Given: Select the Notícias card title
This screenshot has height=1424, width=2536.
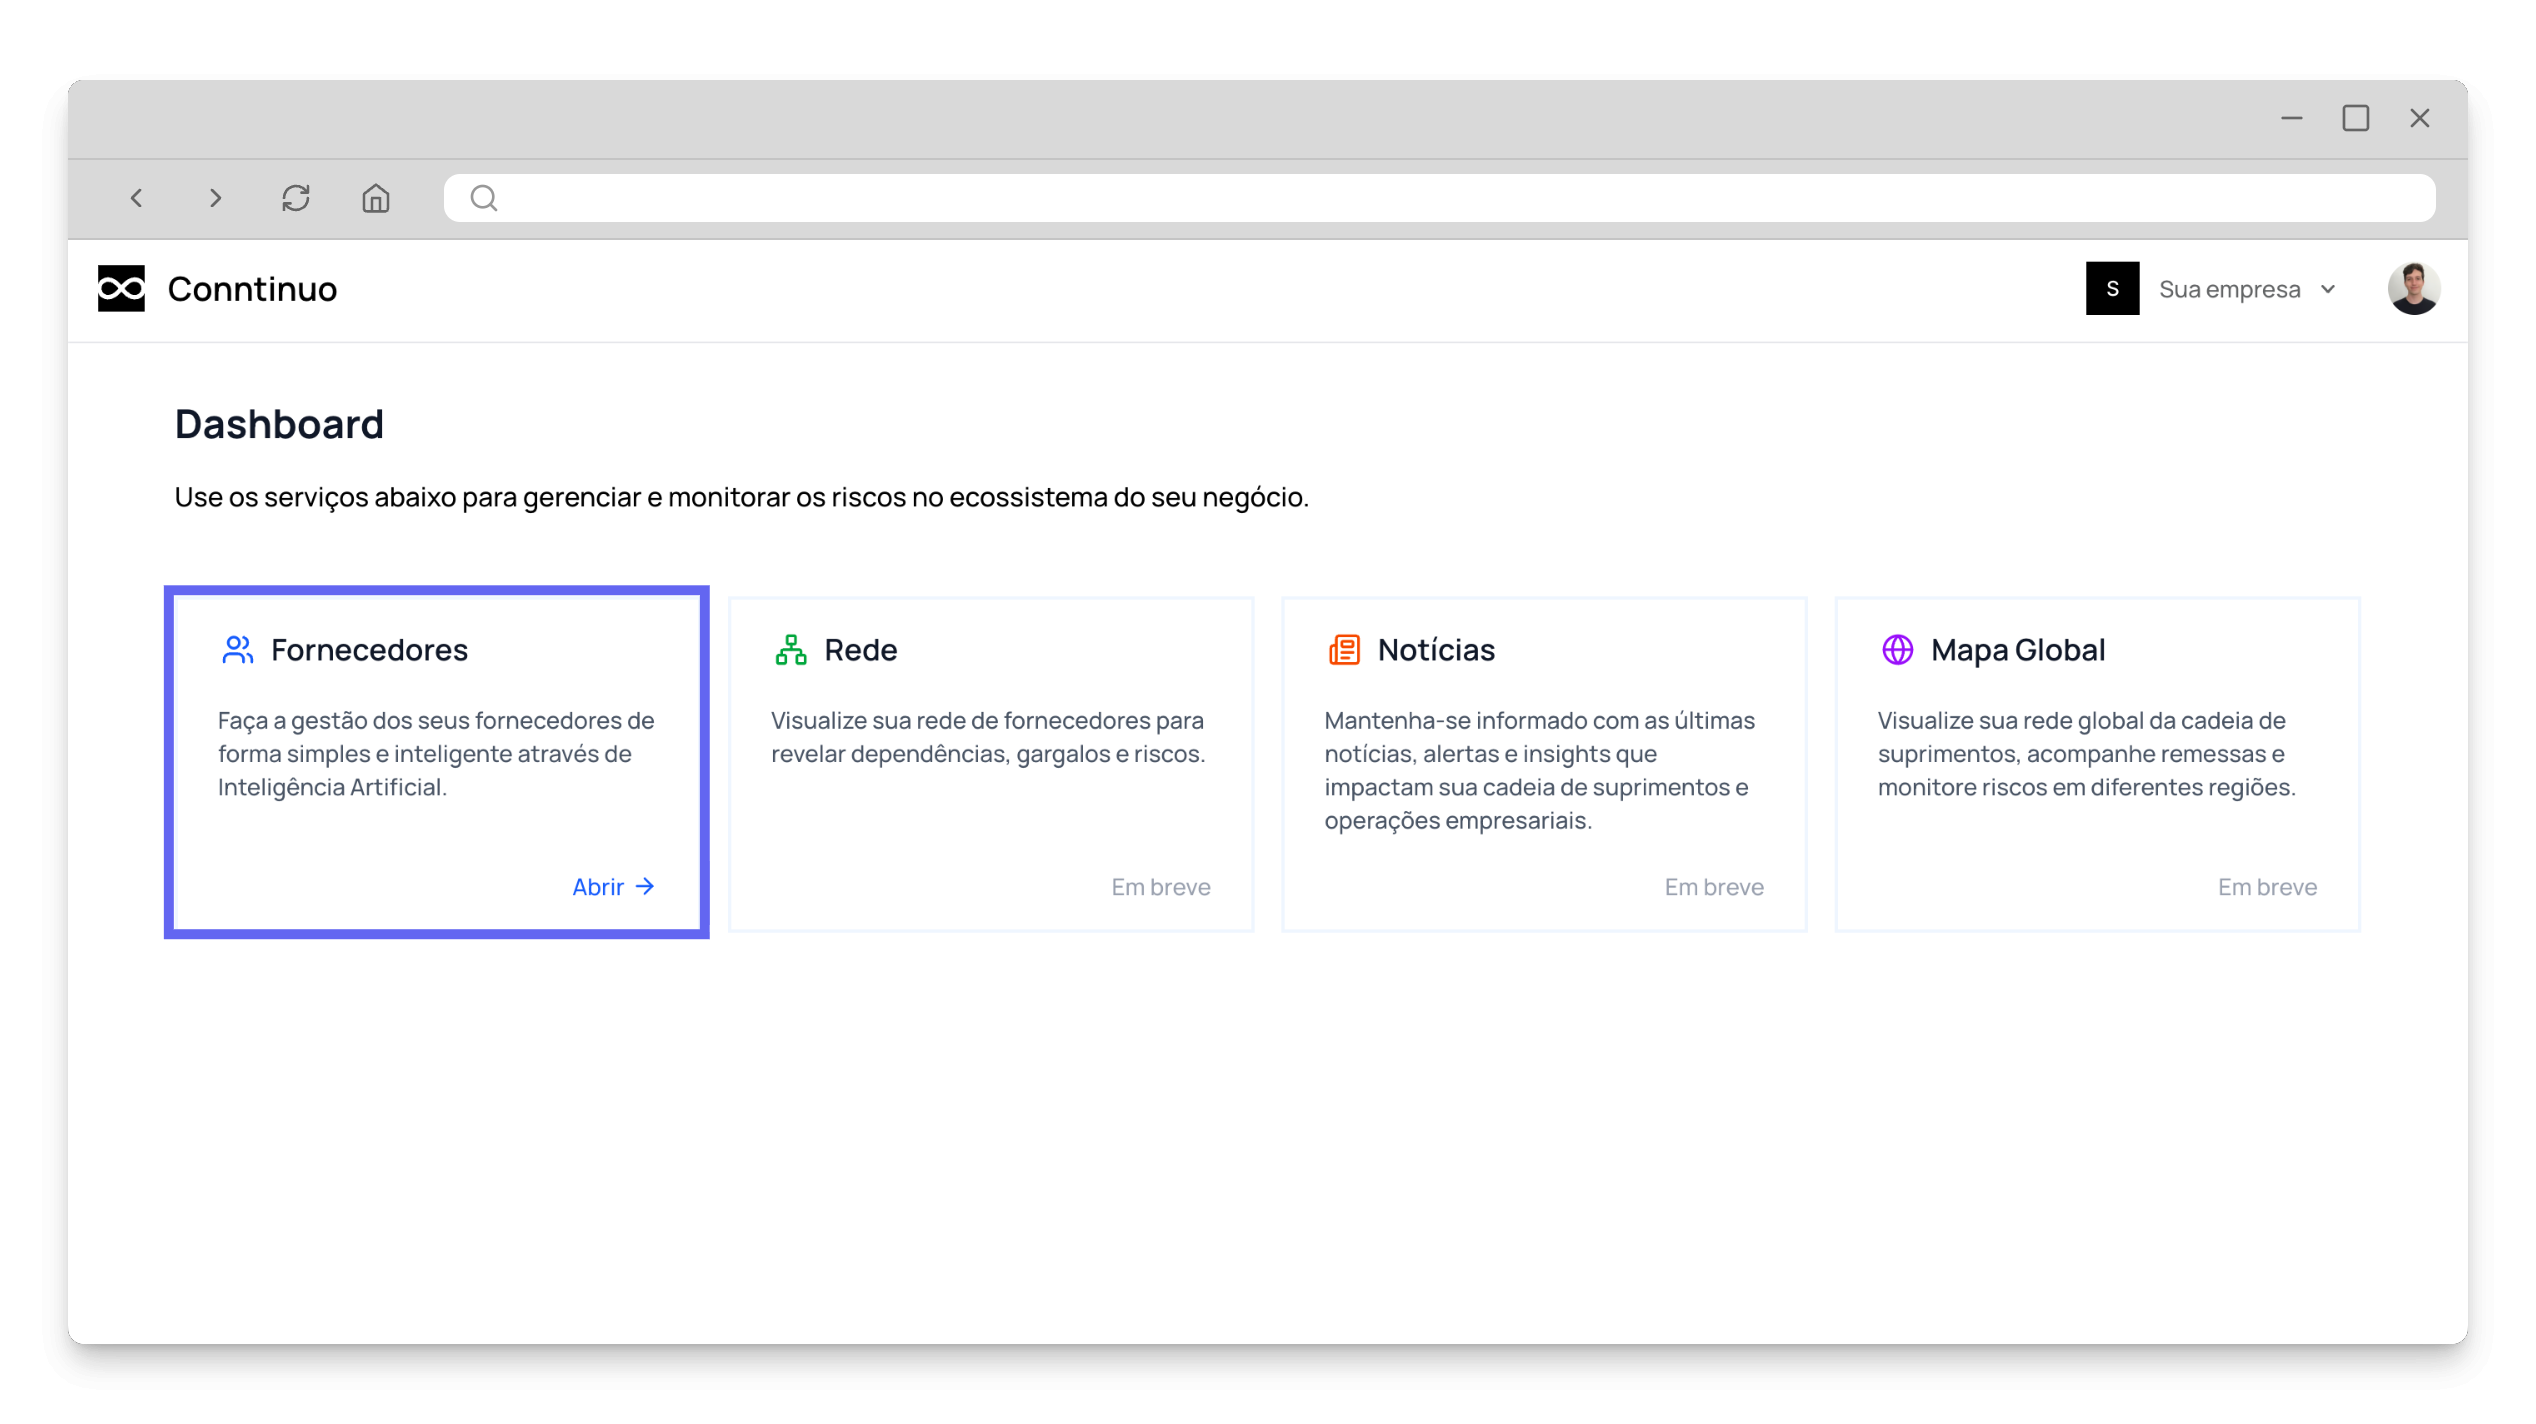Looking at the screenshot, I should pos(1436,650).
